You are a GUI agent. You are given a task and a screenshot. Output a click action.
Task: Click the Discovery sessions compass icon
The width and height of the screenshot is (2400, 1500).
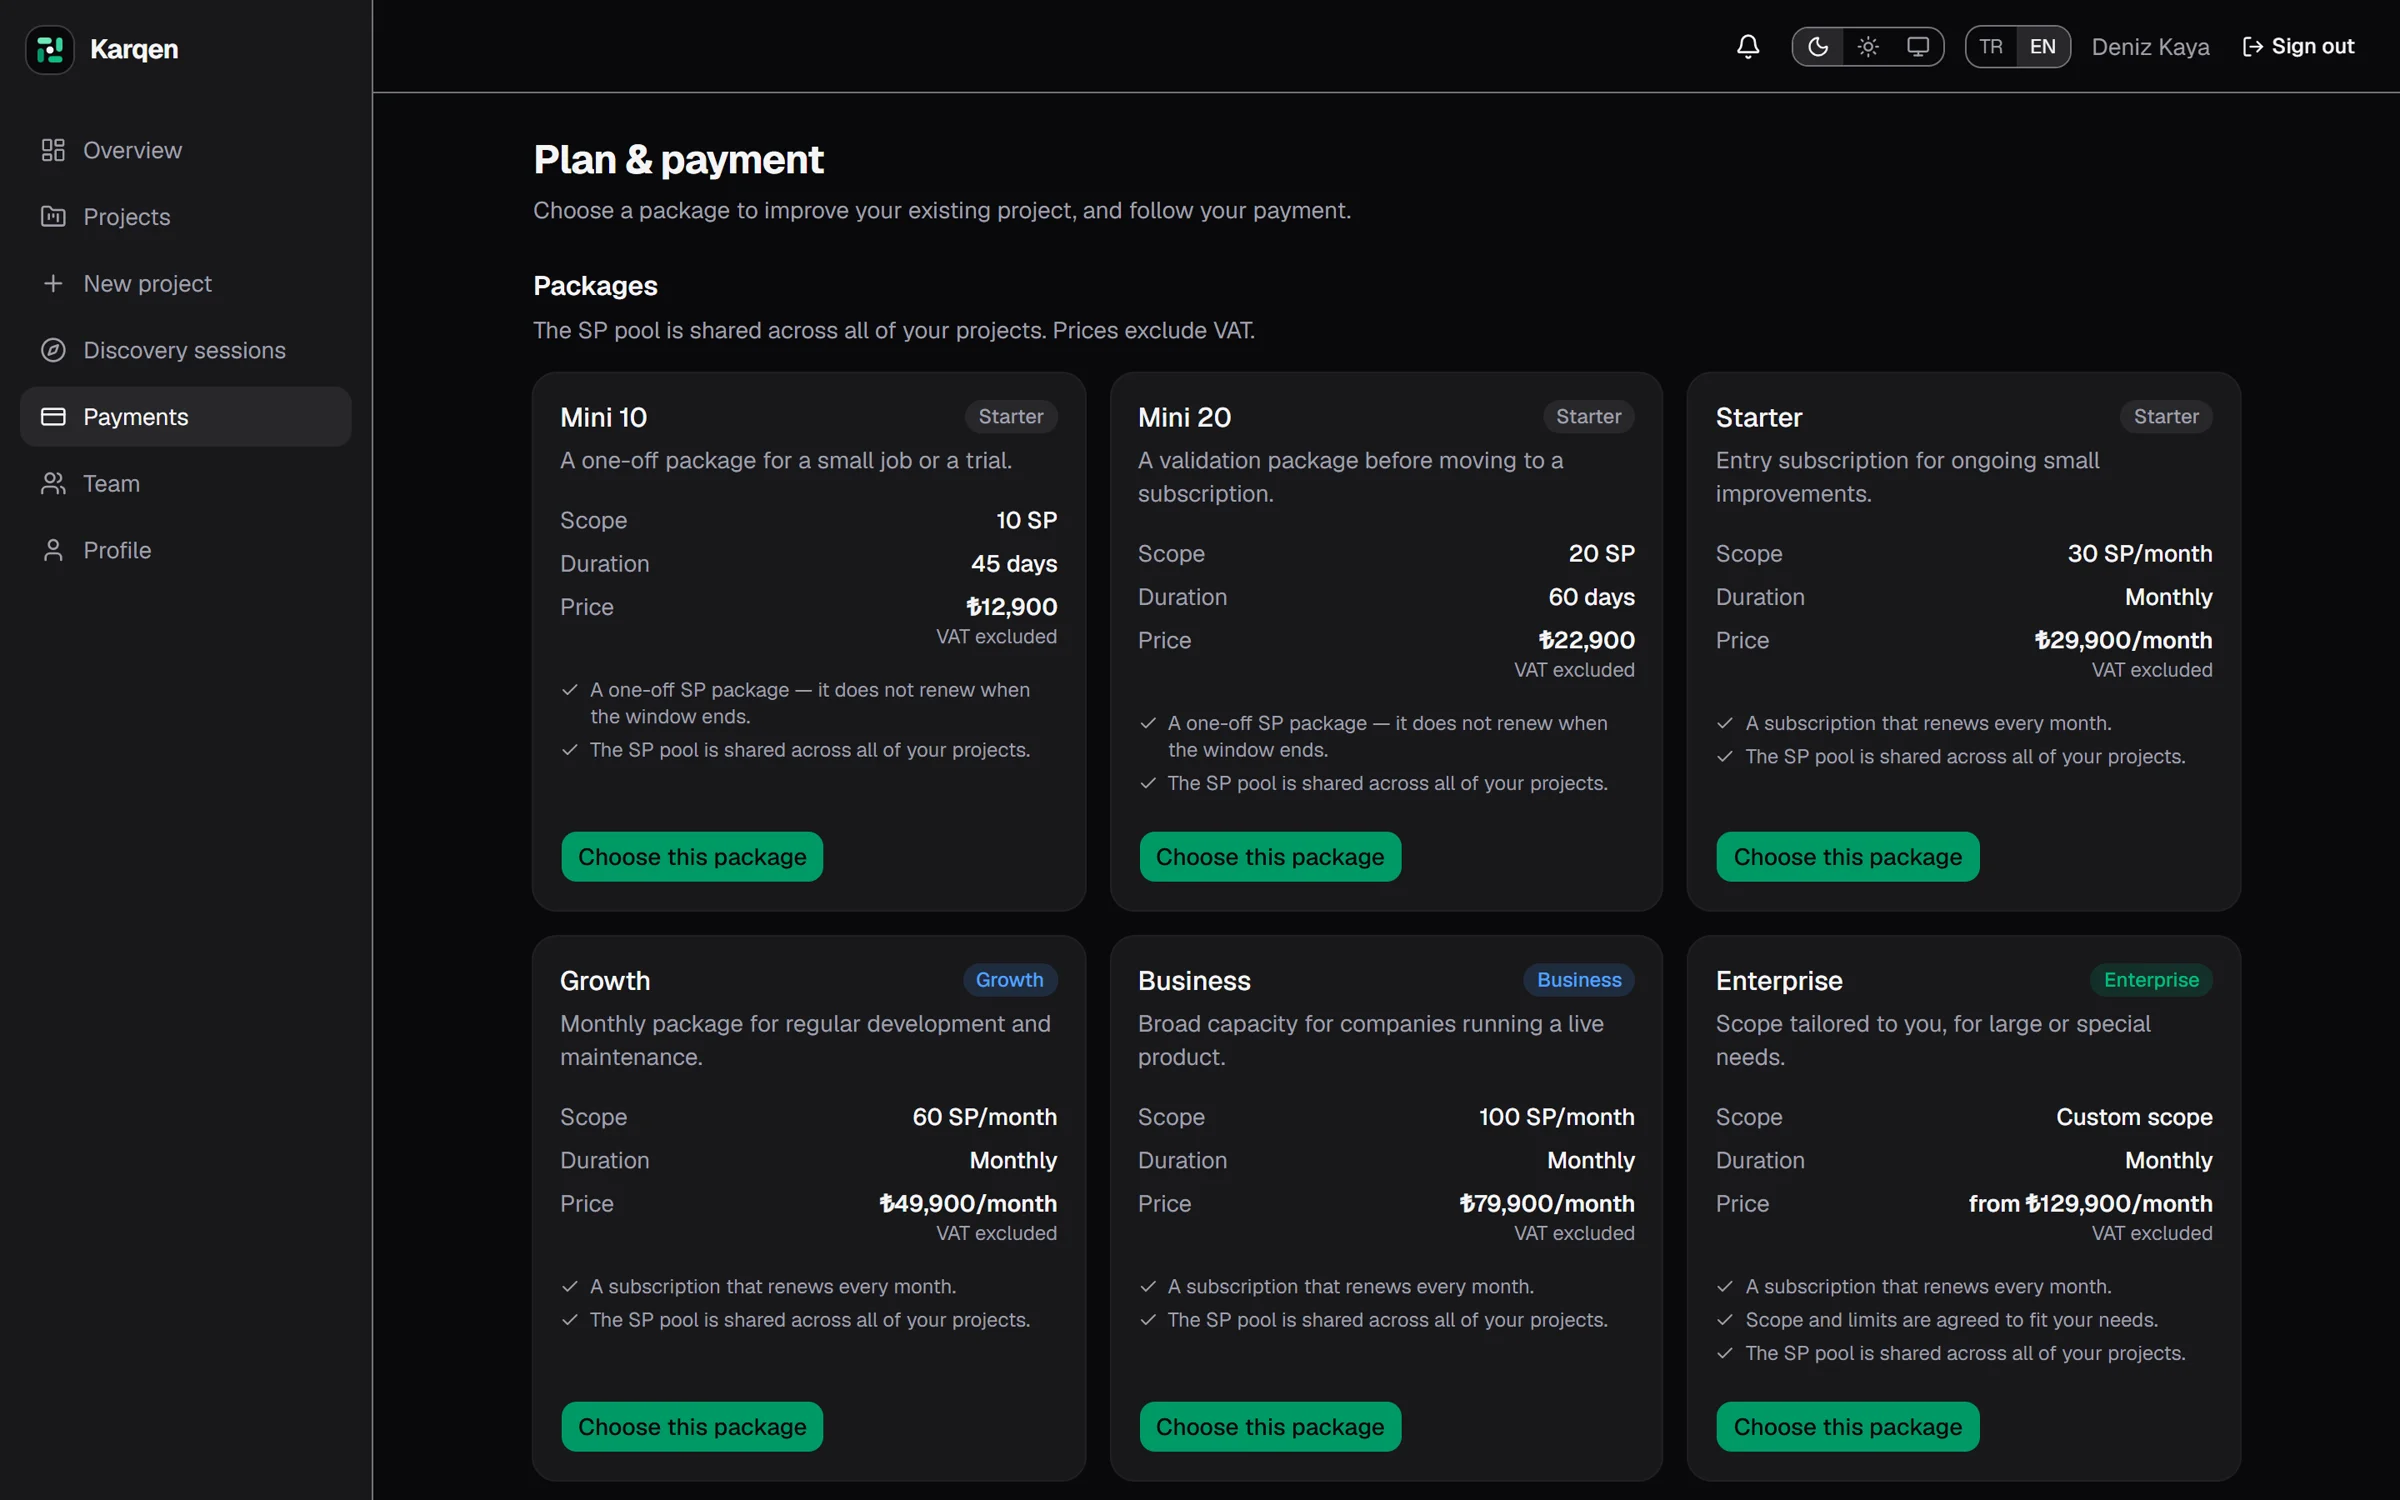point(53,350)
